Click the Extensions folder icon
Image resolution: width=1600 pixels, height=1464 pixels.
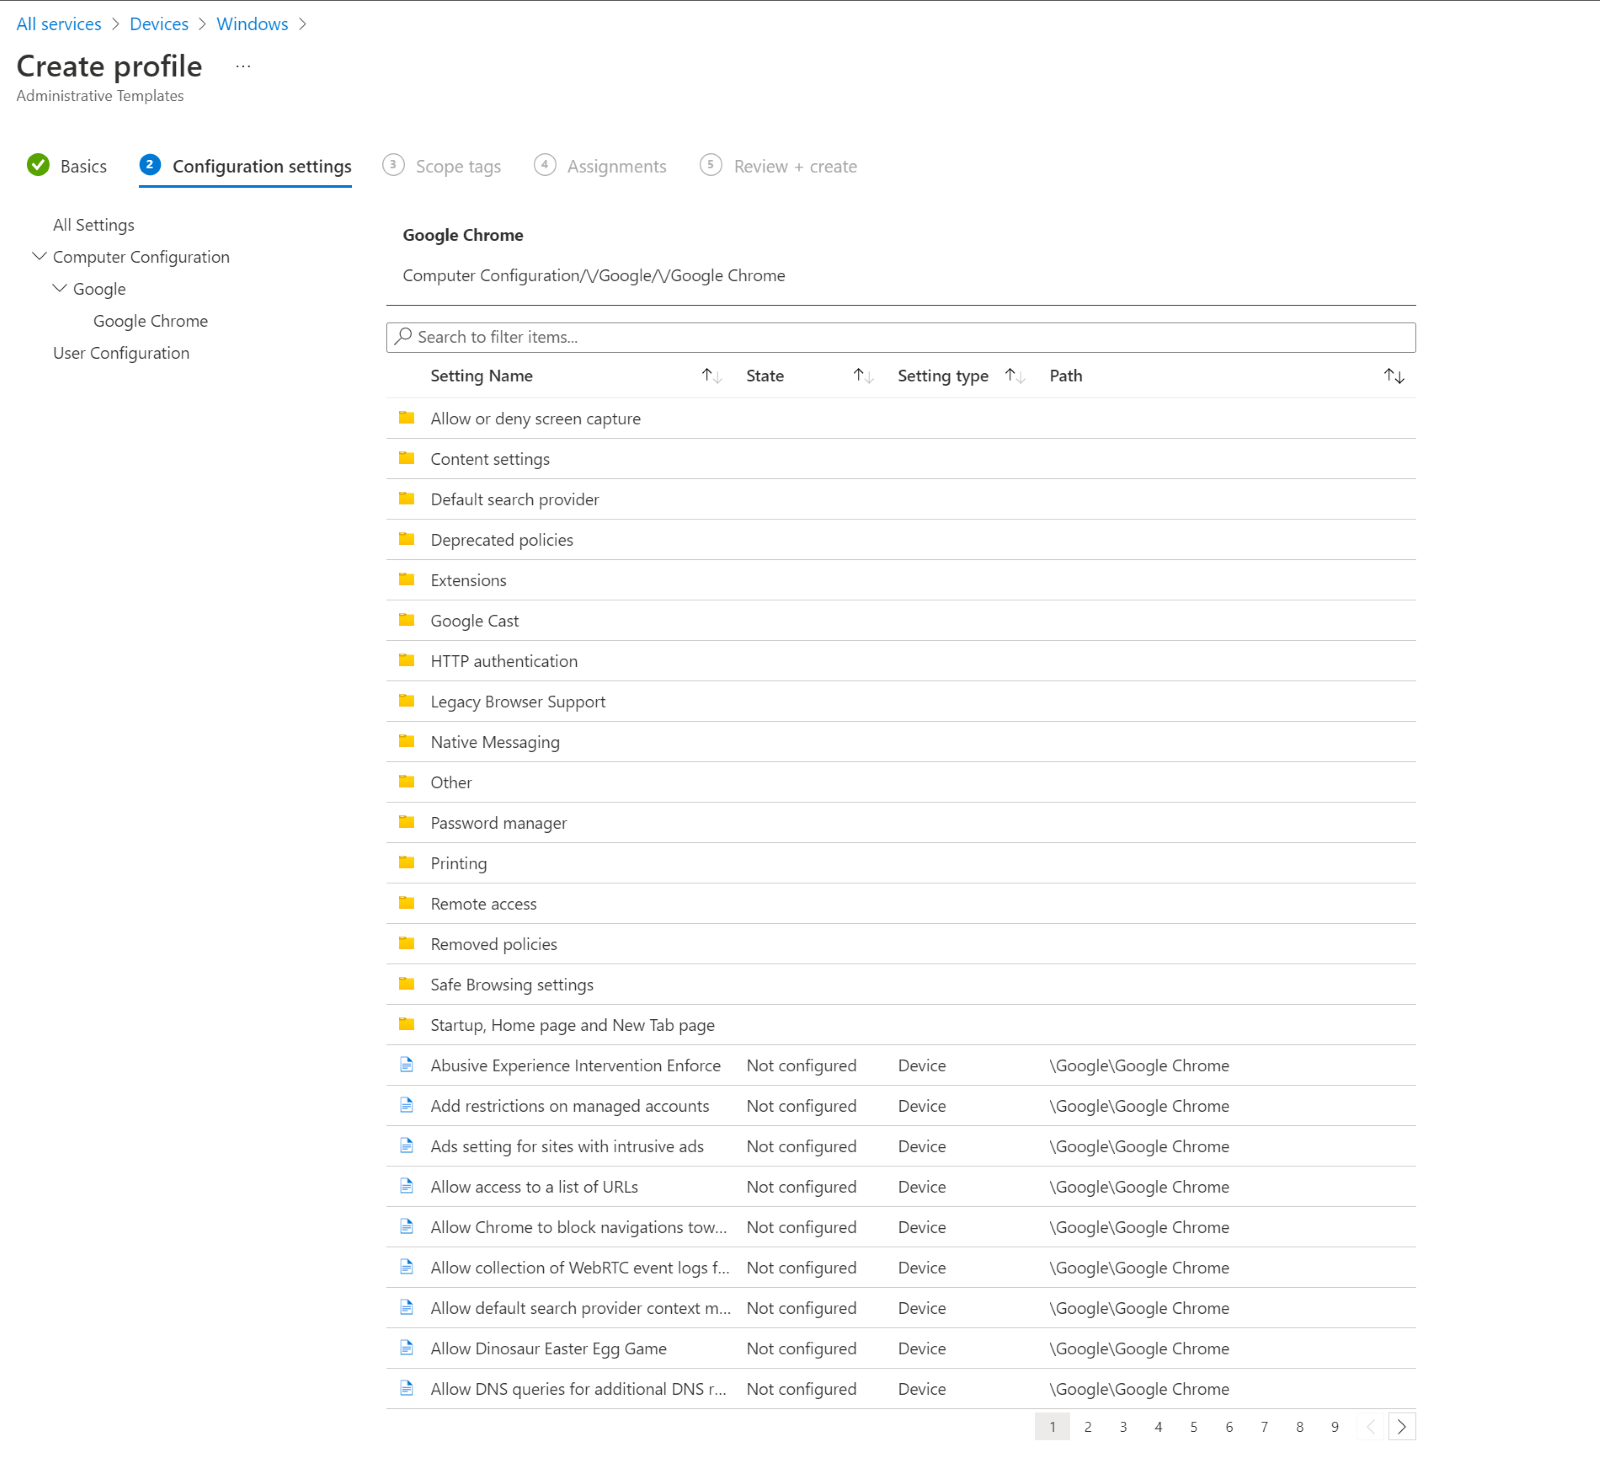tap(406, 580)
